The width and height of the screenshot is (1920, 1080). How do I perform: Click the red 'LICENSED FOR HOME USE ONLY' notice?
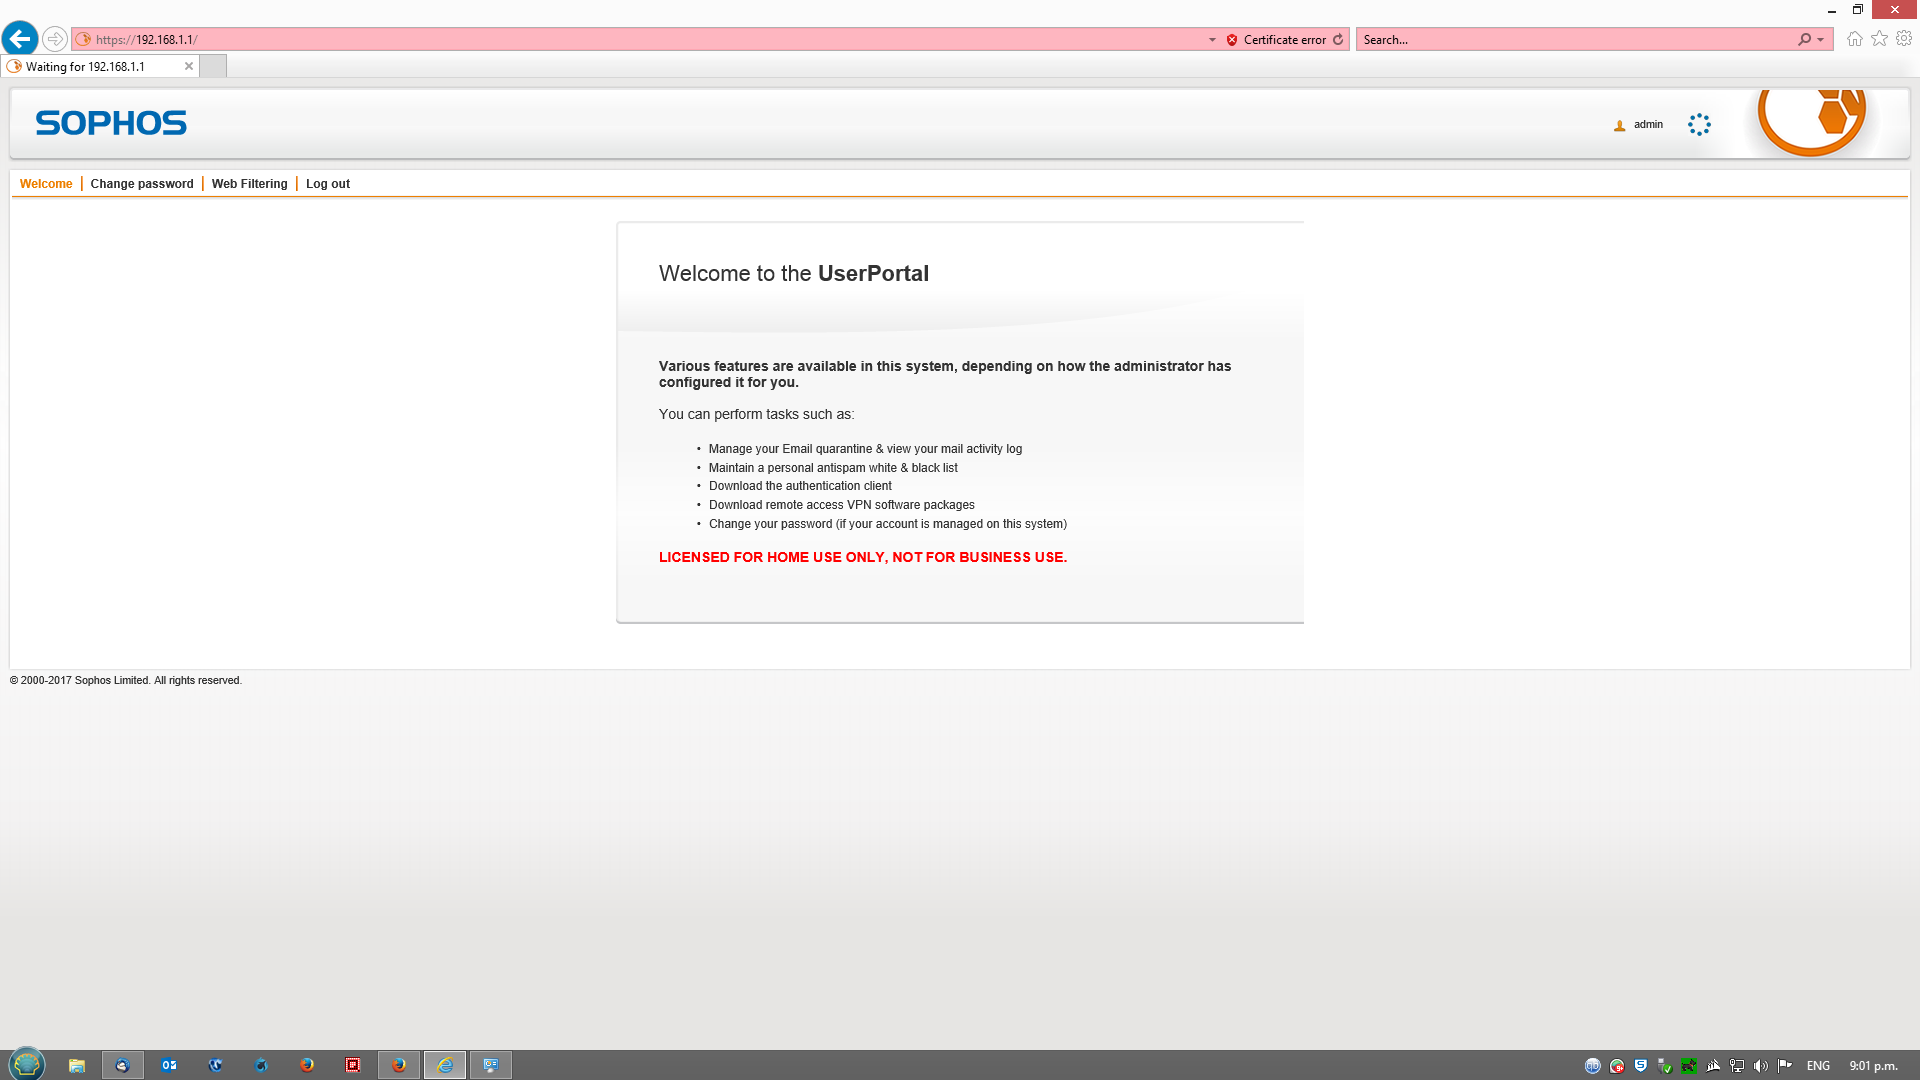[863, 557]
